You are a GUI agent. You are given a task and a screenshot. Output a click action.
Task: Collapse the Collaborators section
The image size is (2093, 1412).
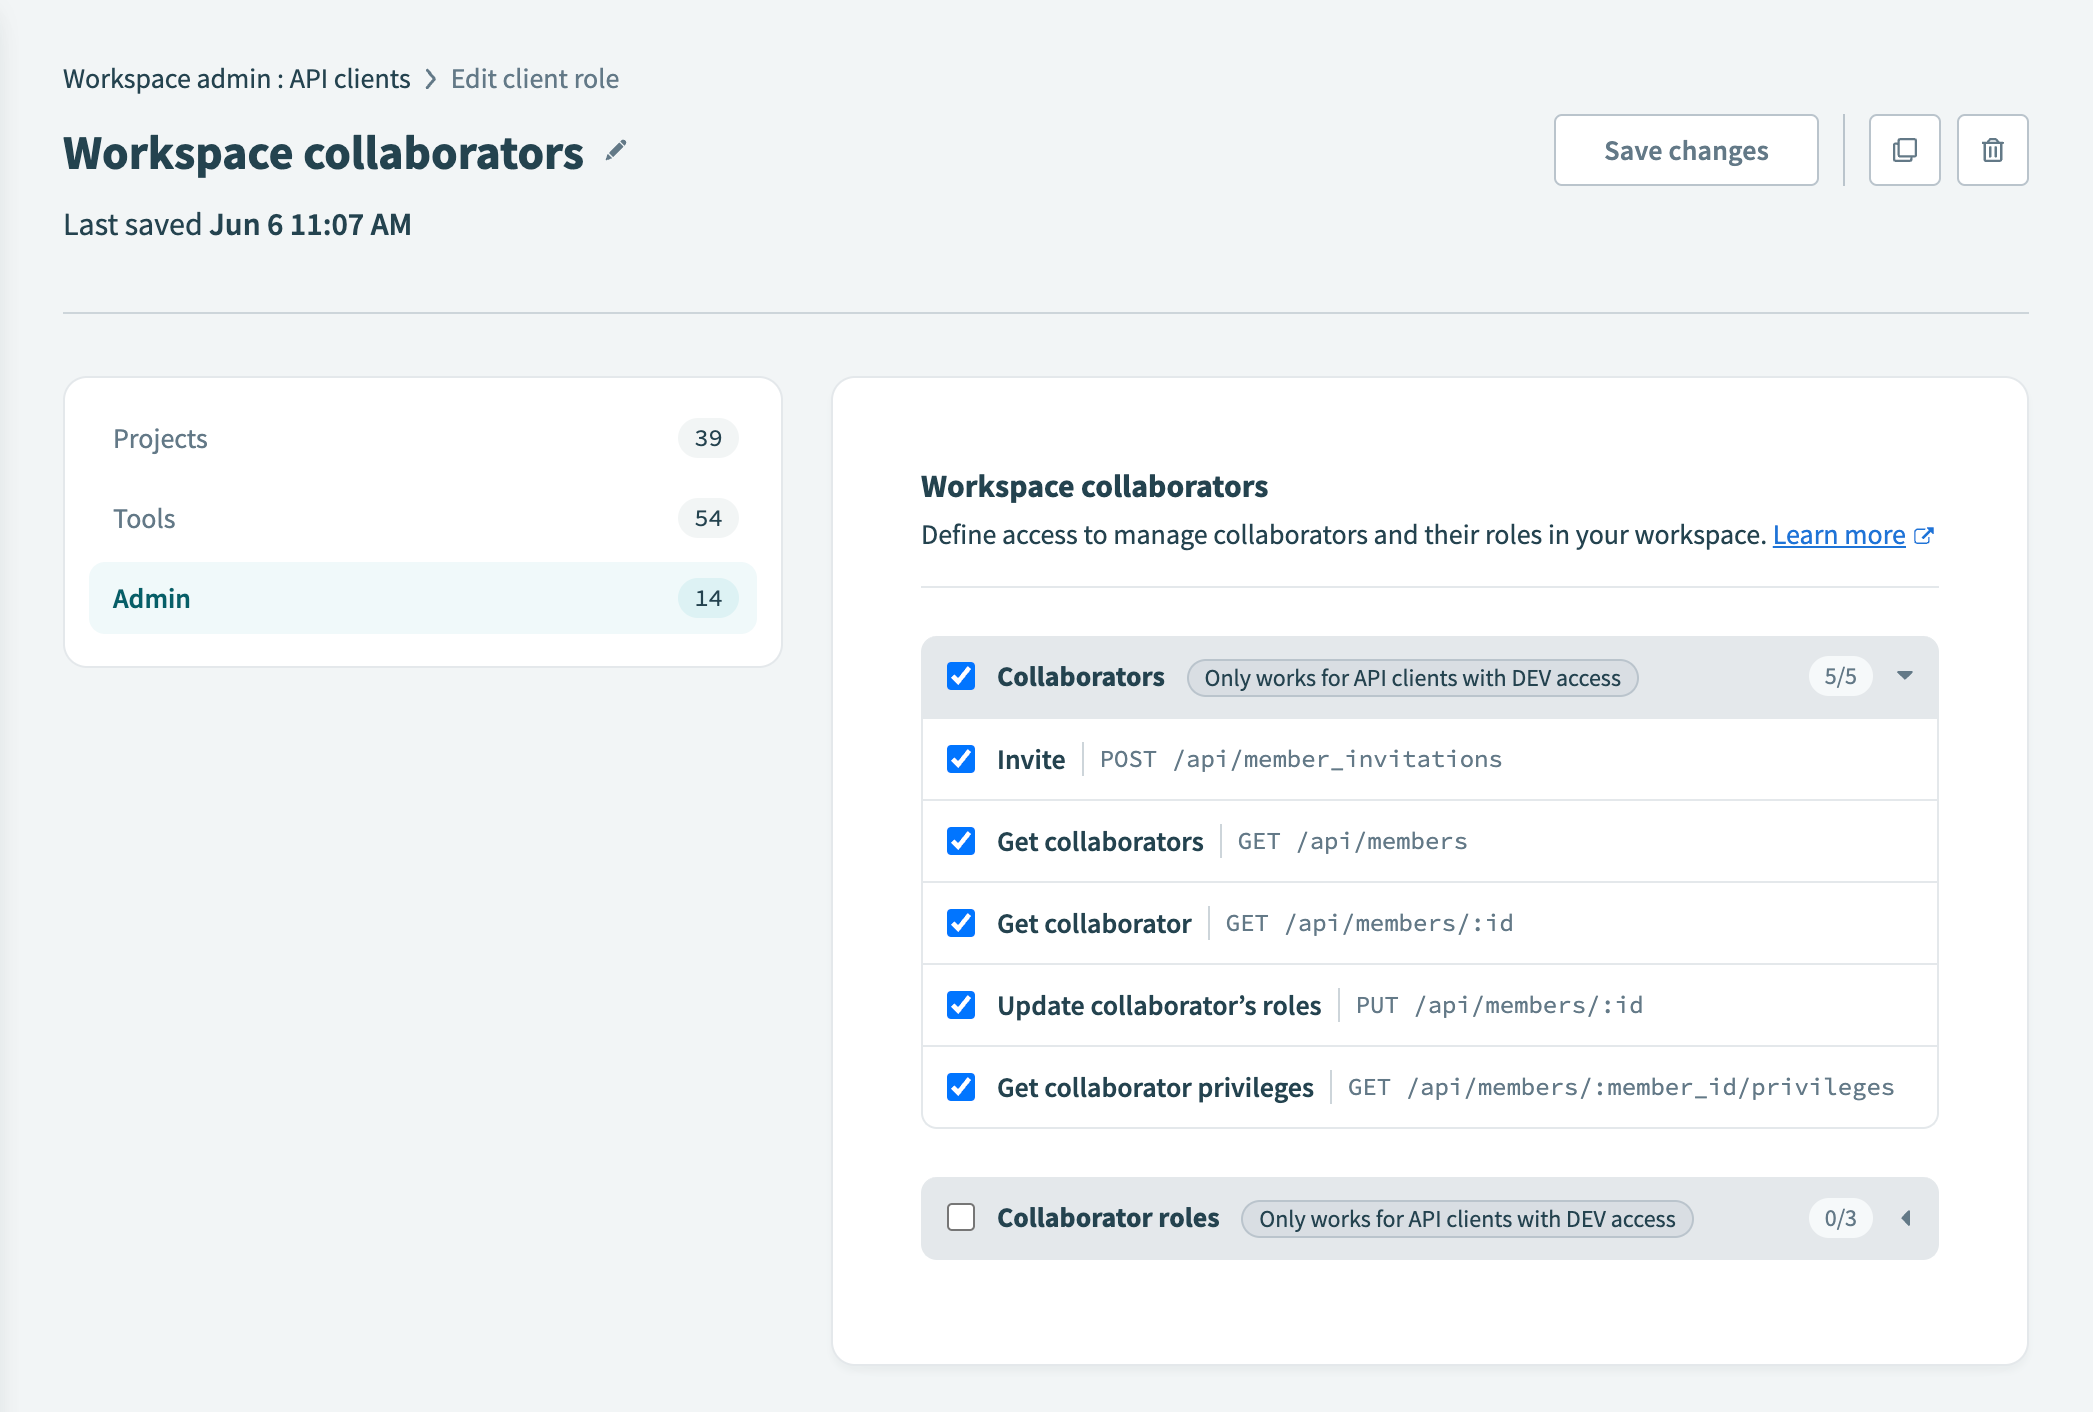click(1904, 676)
